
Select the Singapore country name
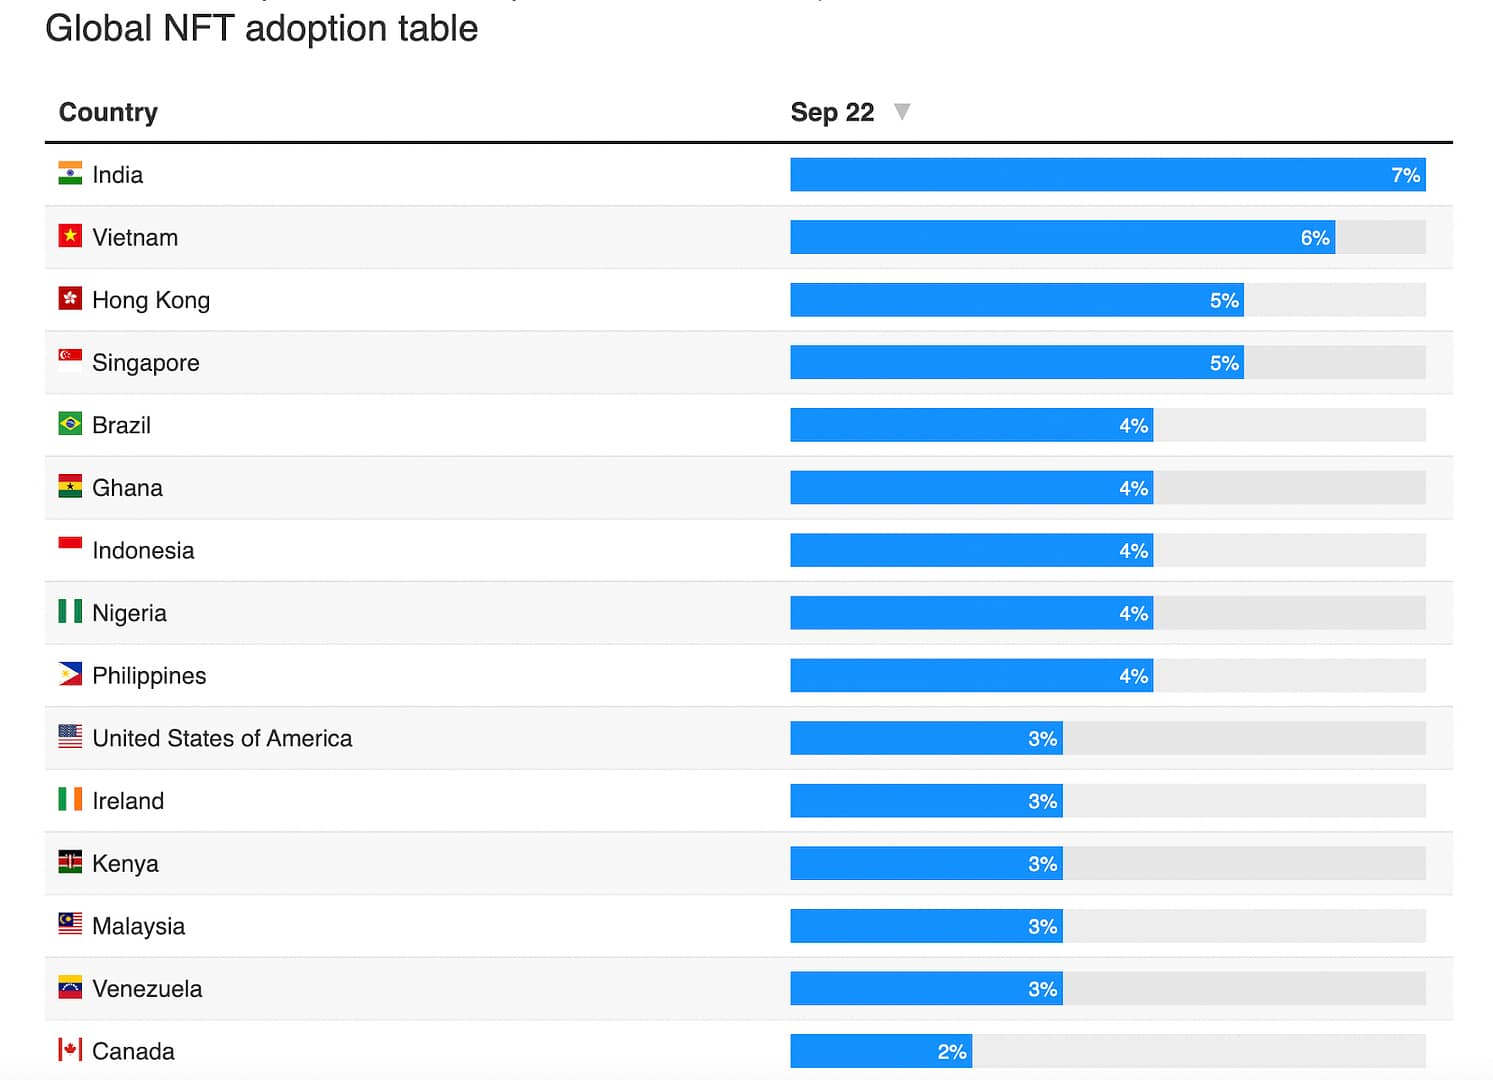tap(146, 363)
